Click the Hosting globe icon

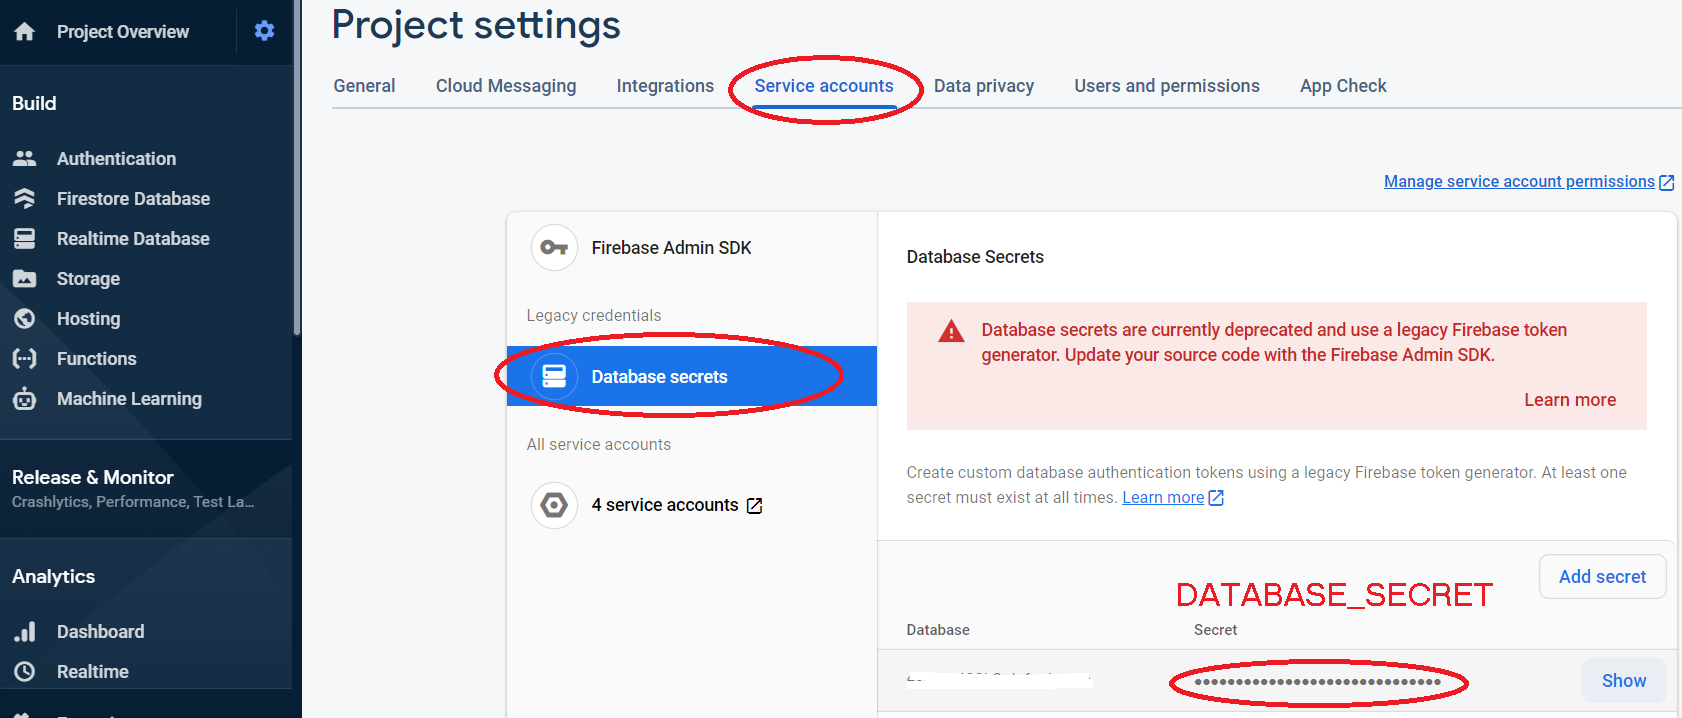click(25, 318)
